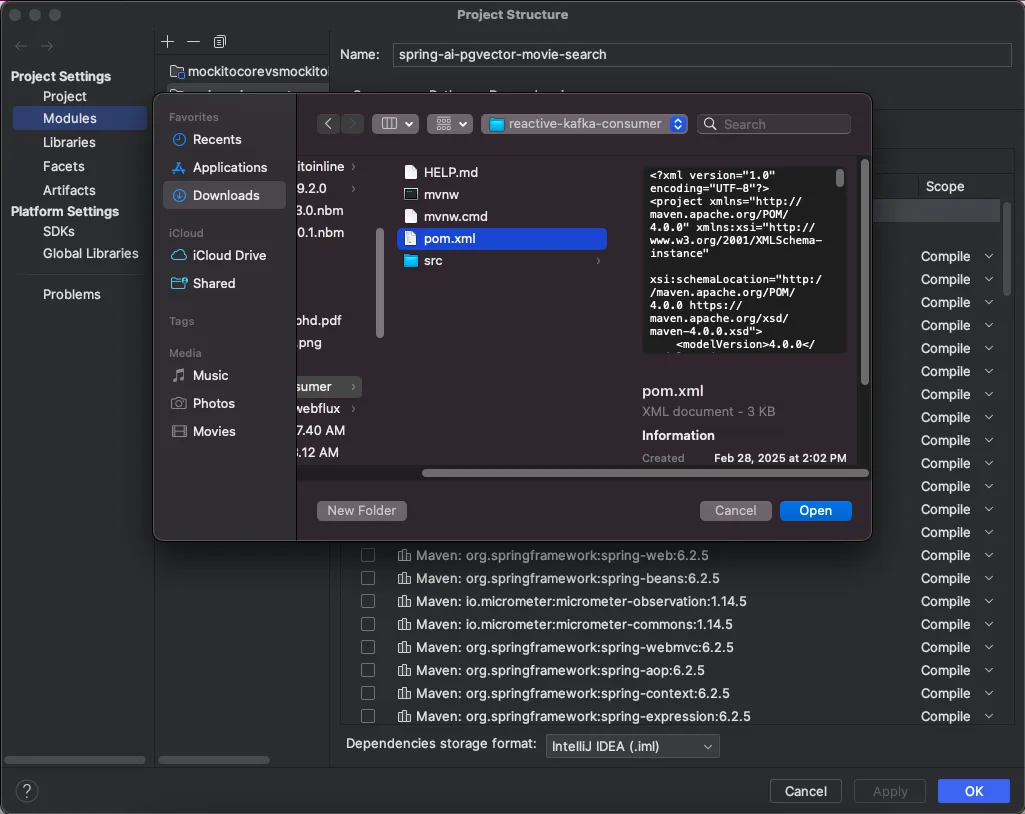Select Facets under Project Settings

(x=63, y=166)
